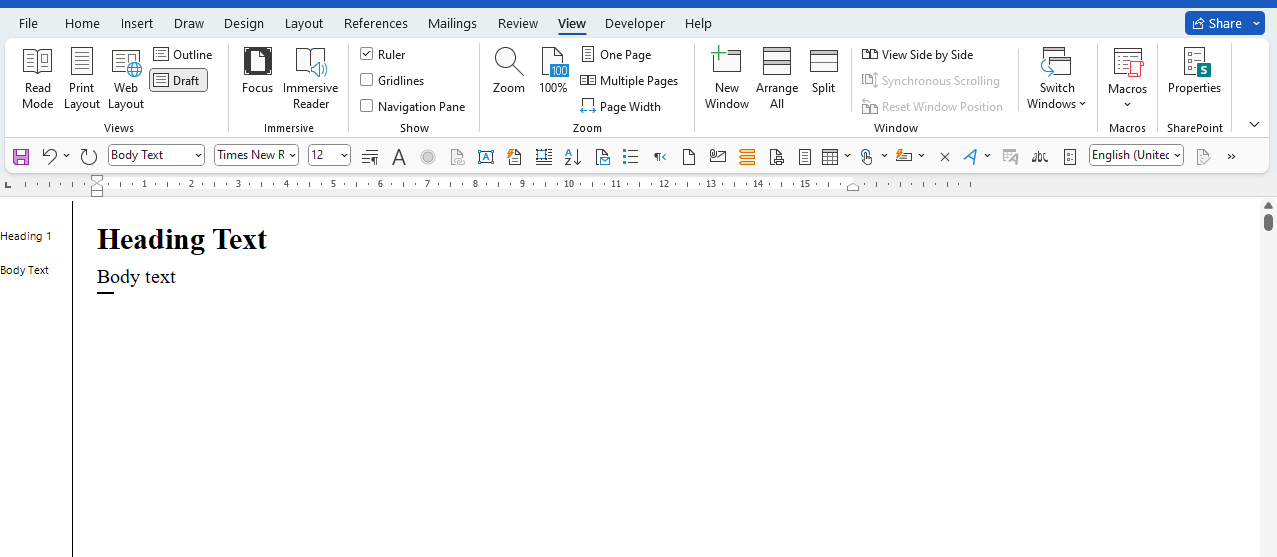Select Multiple Pages zoom option
Screen dimensions: 1277x557
(629, 80)
